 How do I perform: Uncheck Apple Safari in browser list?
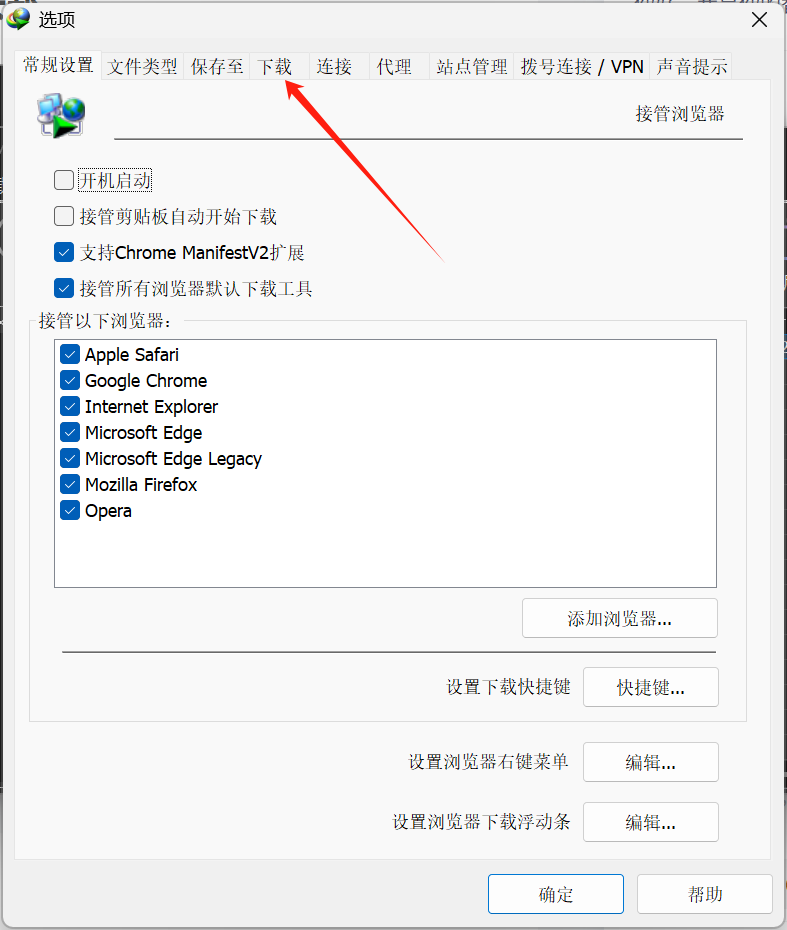click(70, 354)
